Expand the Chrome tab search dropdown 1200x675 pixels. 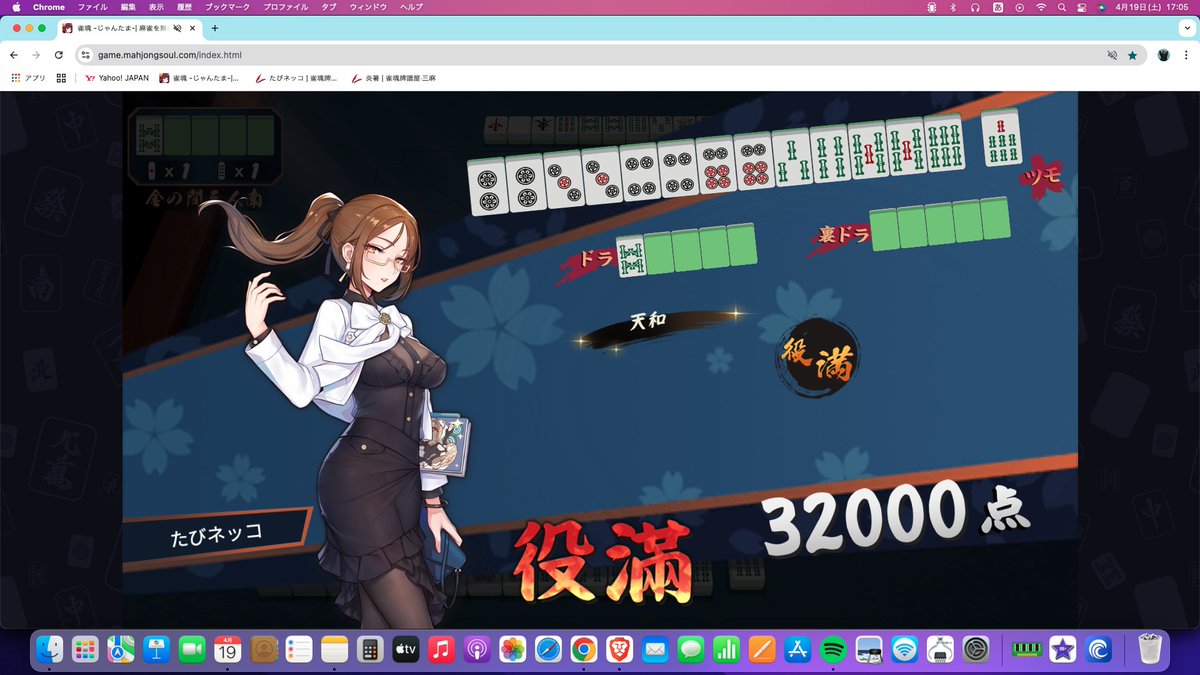coord(1185,28)
